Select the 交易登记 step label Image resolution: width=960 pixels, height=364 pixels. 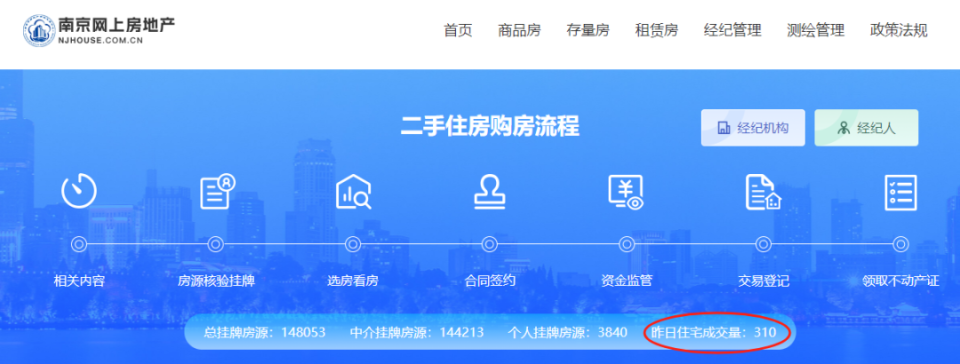coord(763,281)
